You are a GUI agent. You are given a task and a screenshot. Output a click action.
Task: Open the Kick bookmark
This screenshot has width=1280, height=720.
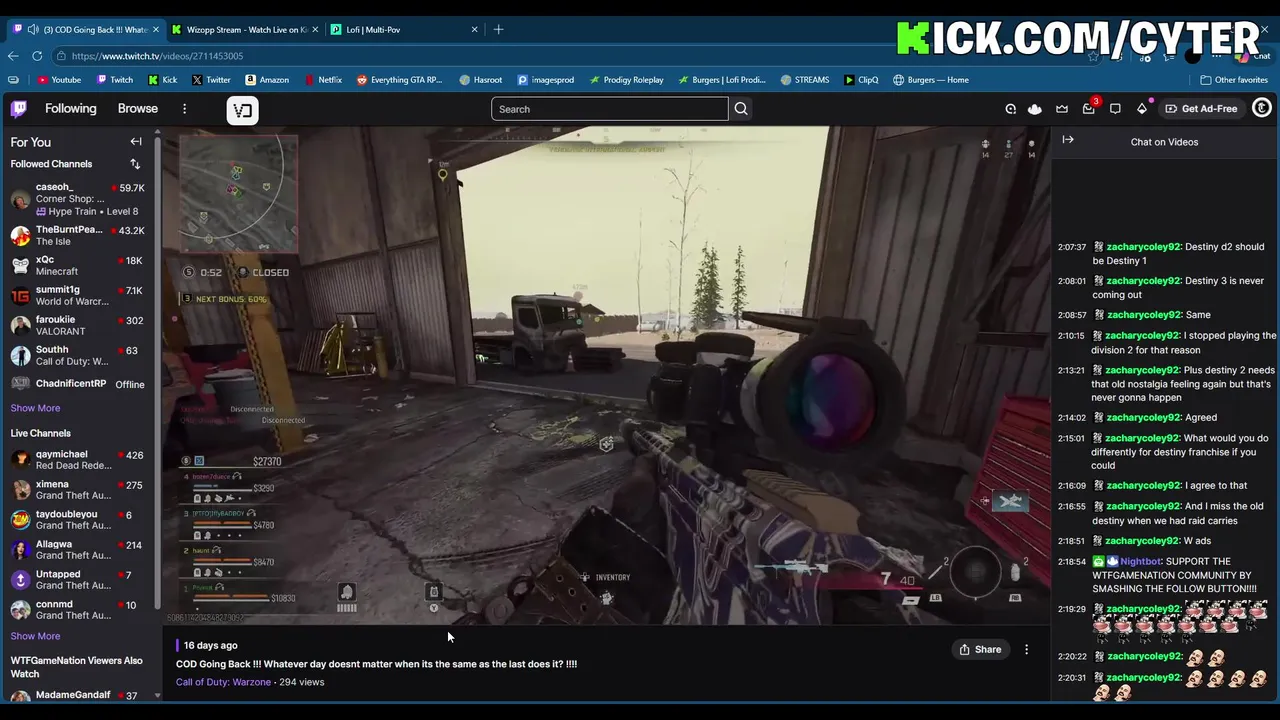pyautogui.click(x=162, y=80)
